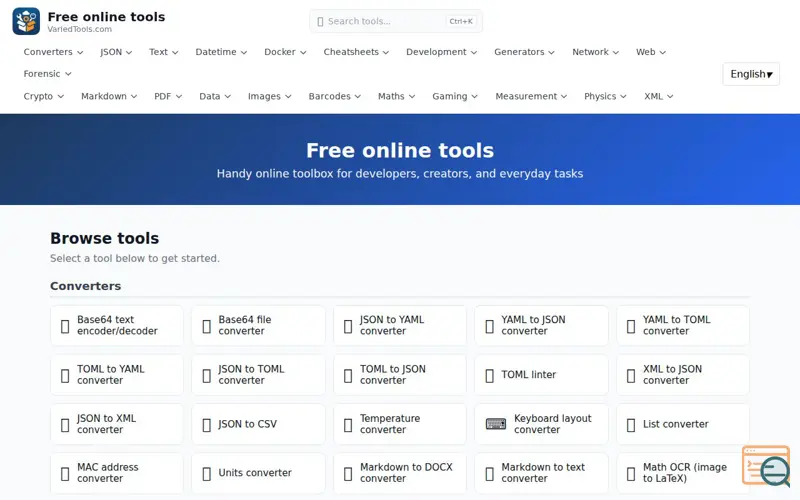The width and height of the screenshot is (800, 500).
Task: Open the Physics menu
Action: tap(605, 96)
